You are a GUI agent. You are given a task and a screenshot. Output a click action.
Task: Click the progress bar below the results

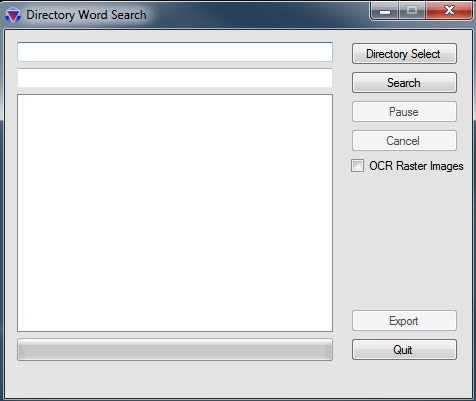pyautogui.click(x=175, y=350)
